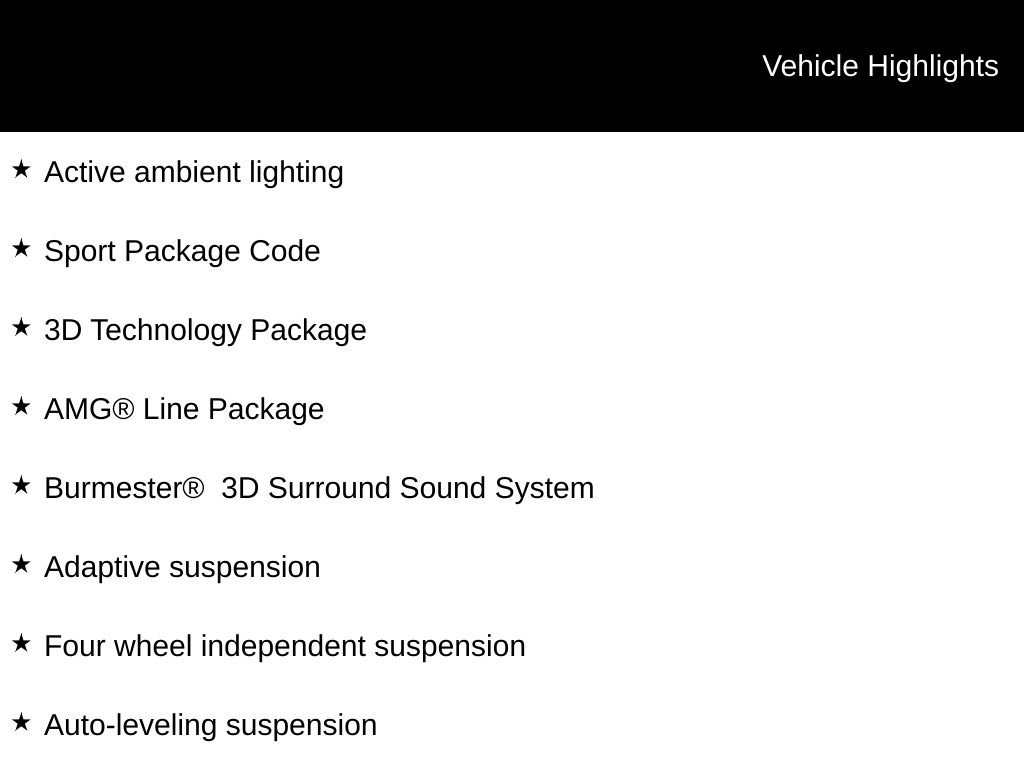Click the star bullet beside Active ambient lighting
The width and height of the screenshot is (1024, 768).
click(21, 169)
